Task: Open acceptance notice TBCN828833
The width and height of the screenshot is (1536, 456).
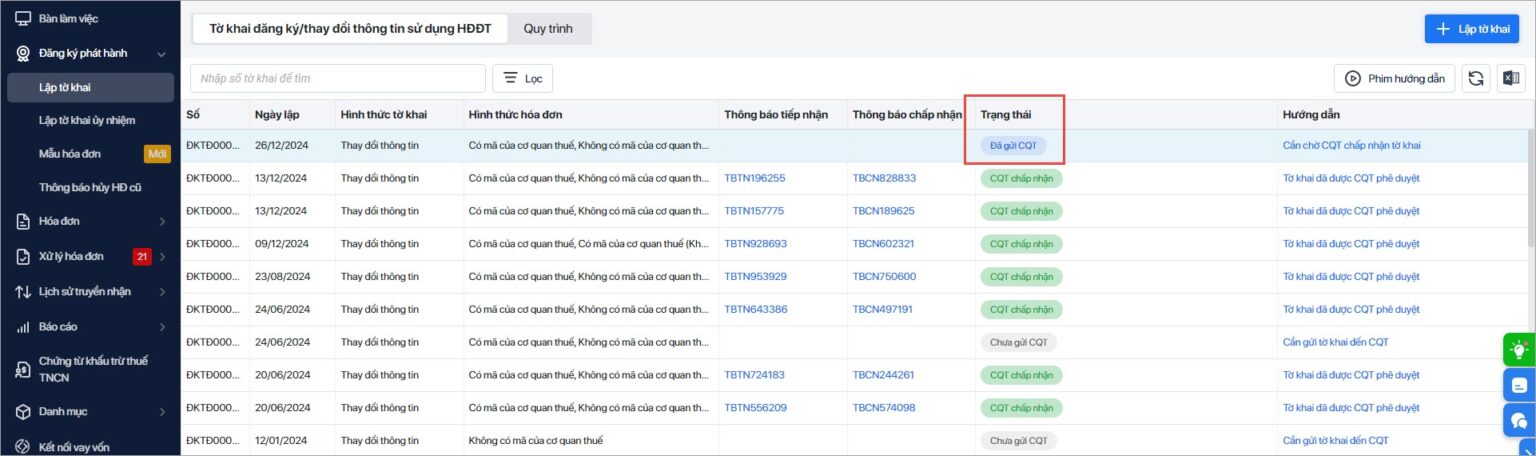Action: point(884,178)
